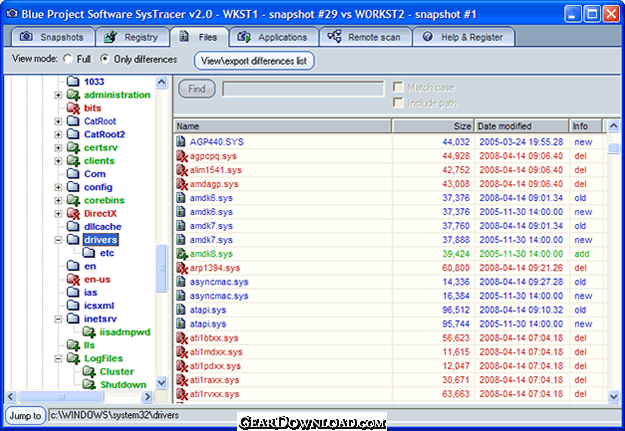The width and height of the screenshot is (625, 431).
Task: Click the amdagp.sys file row
Action: (389, 184)
